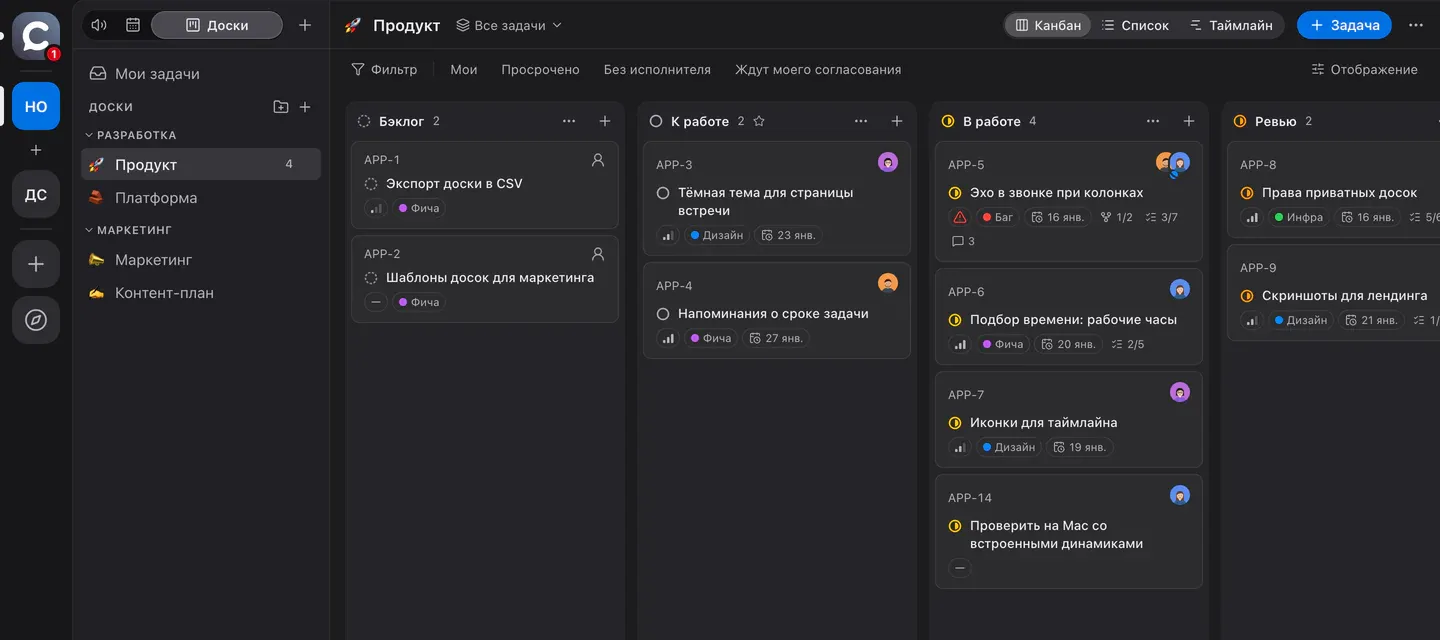This screenshot has height=640, width=1440.
Task: Click priority icon on Шаблоны досок card
Action: (376, 302)
